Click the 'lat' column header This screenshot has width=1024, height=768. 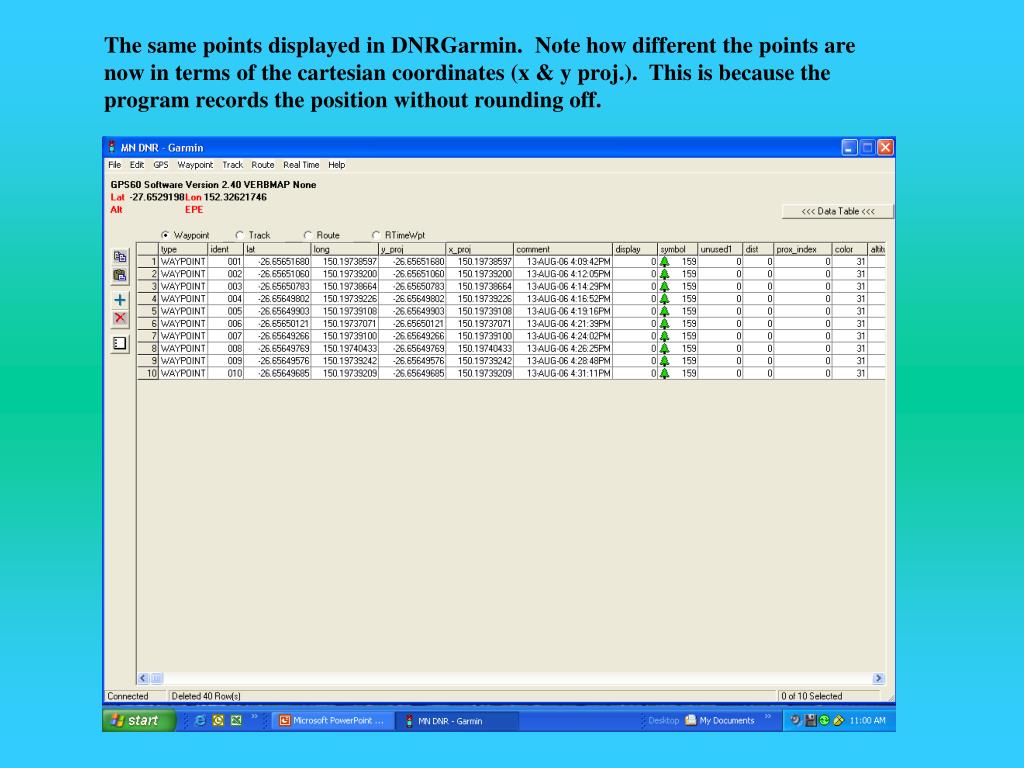tap(278, 249)
